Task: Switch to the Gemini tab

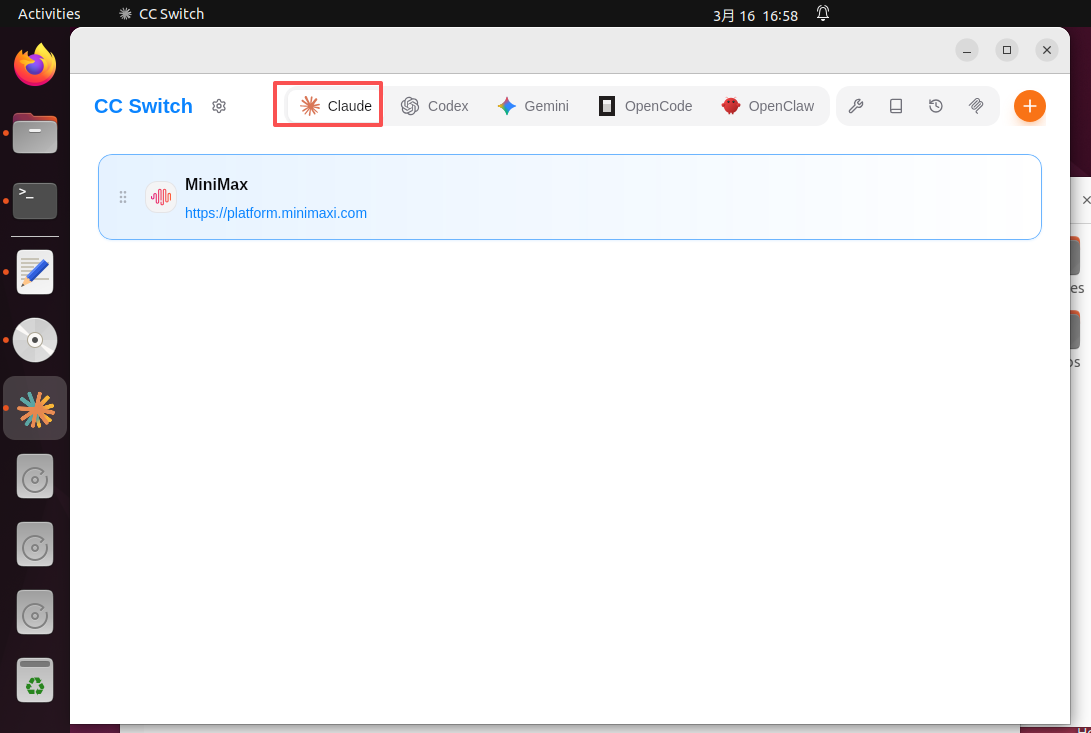Action: [533, 106]
